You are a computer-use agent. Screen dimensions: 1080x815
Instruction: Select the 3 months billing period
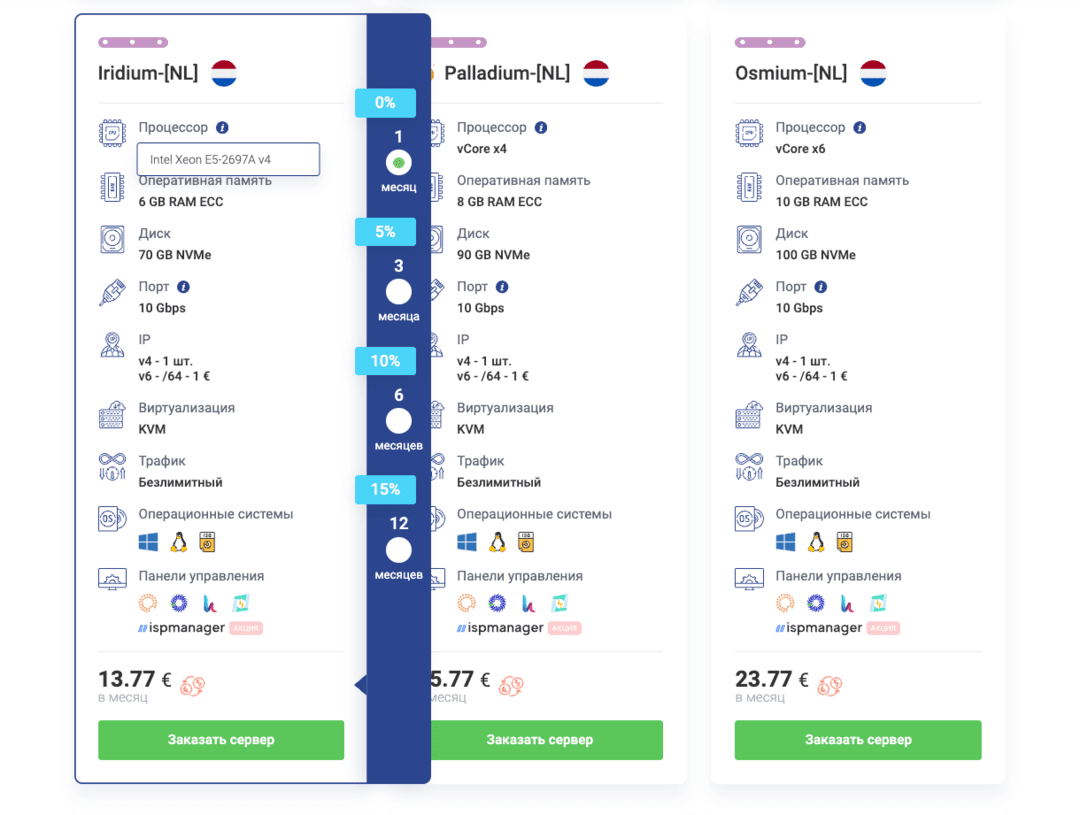coord(398,291)
